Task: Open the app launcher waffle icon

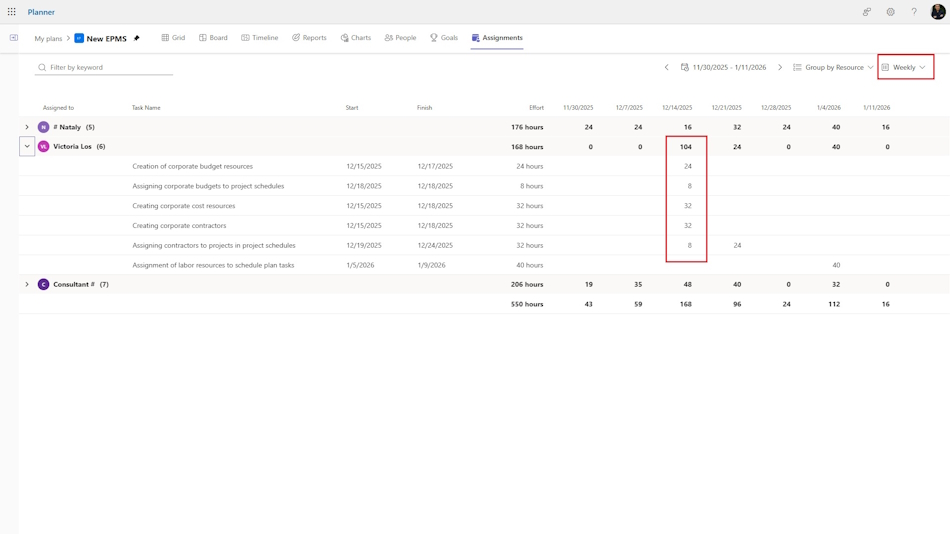Action: point(12,12)
